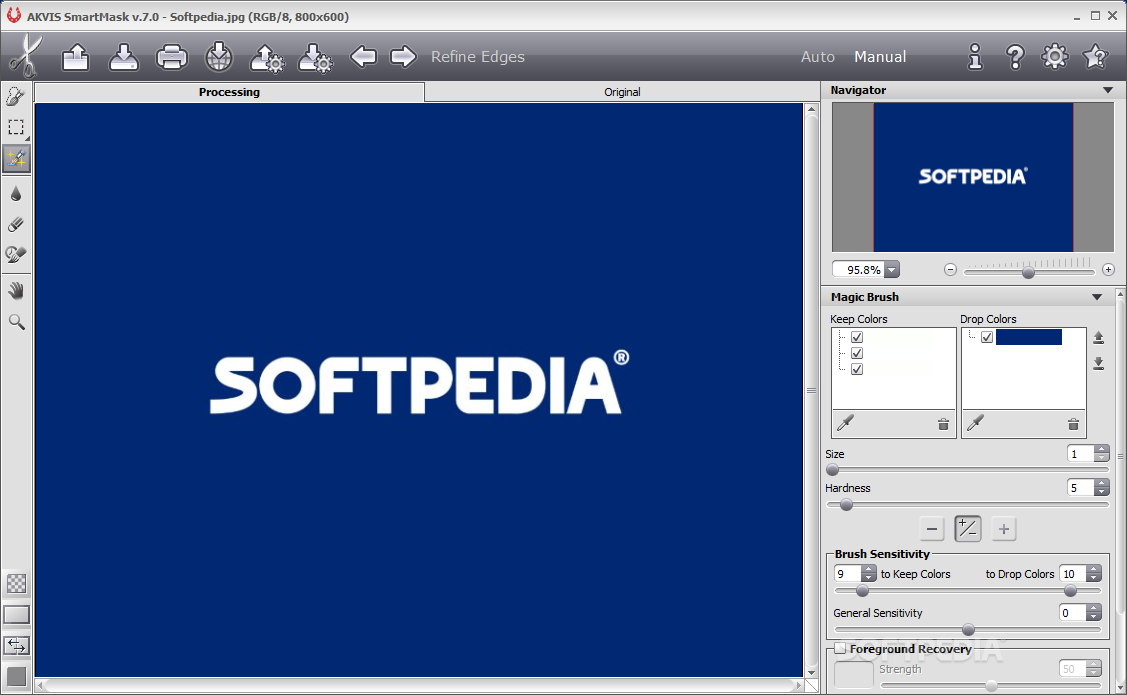Select the plus/minus brush mode button
The height and width of the screenshot is (695, 1127).
pos(967,529)
